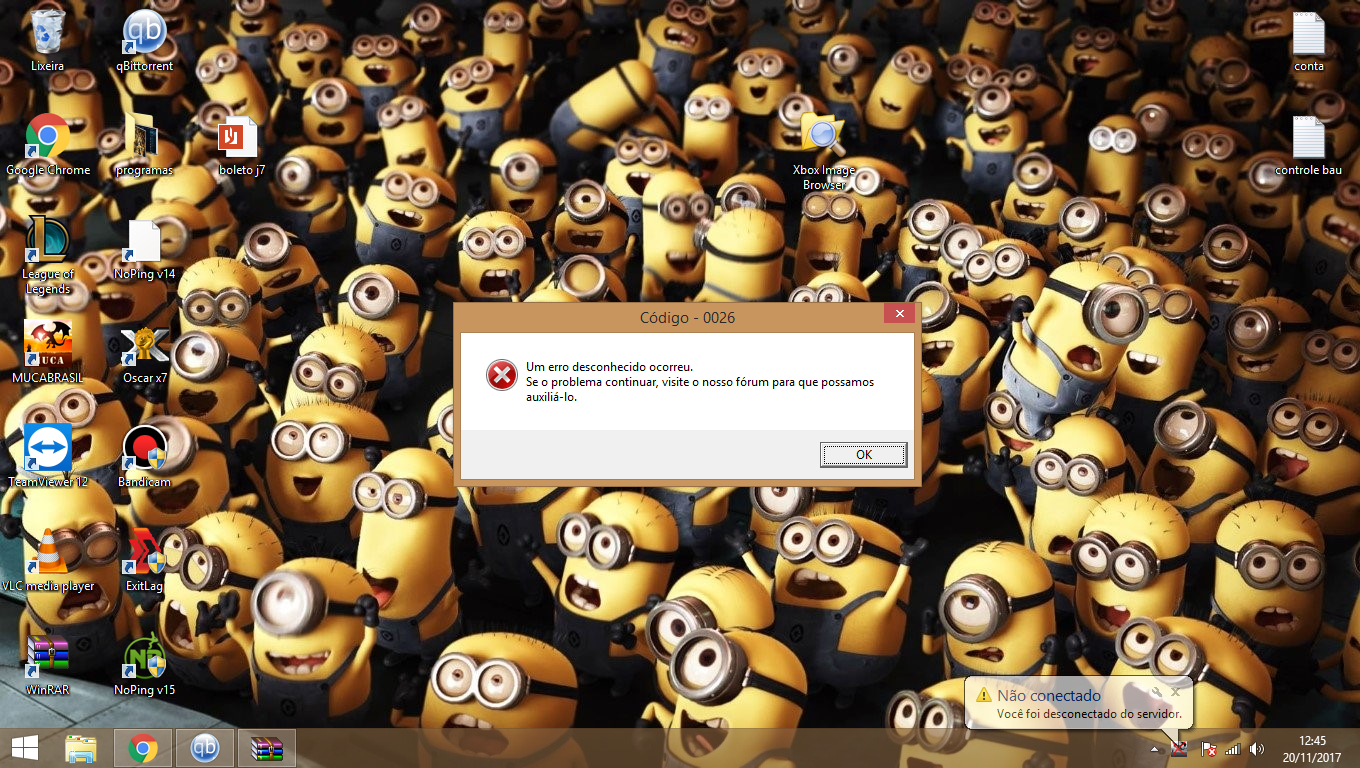The image size is (1360, 768).
Task: Select the controle bau text file
Action: point(1308,138)
